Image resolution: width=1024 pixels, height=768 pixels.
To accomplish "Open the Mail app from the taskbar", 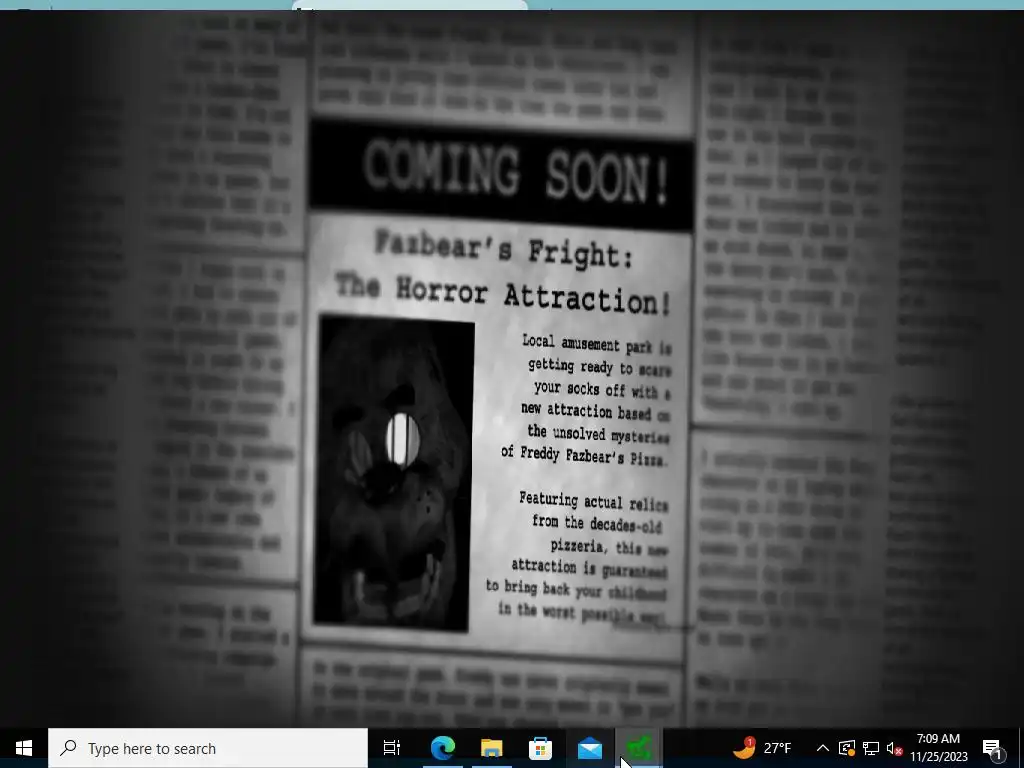I will pyautogui.click(x=590, y=748).
